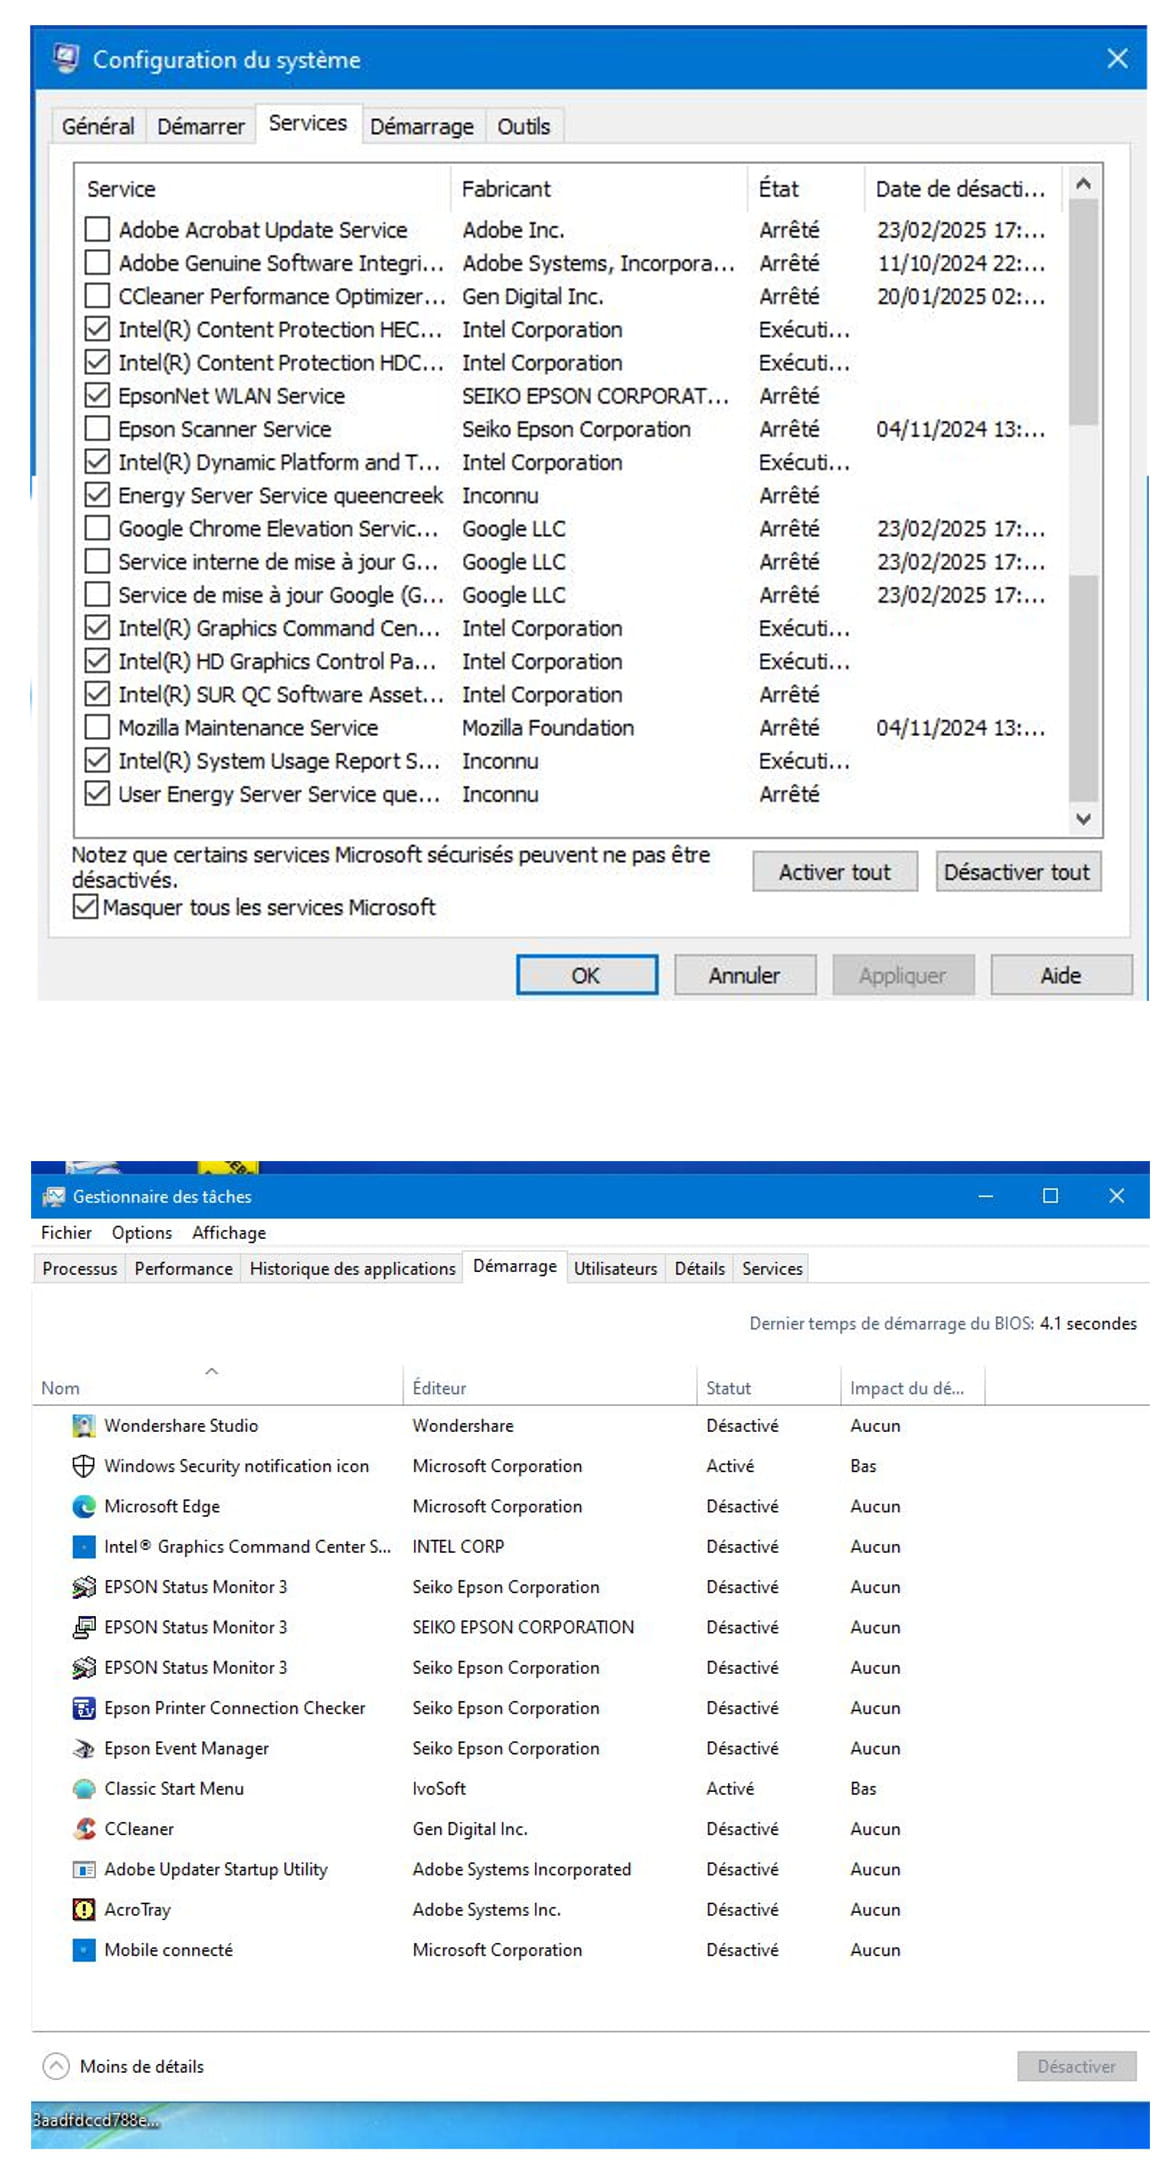1168x2160 pixels.
Task: Click the Microsoft Edge icon
Action: coord(84,1506)
